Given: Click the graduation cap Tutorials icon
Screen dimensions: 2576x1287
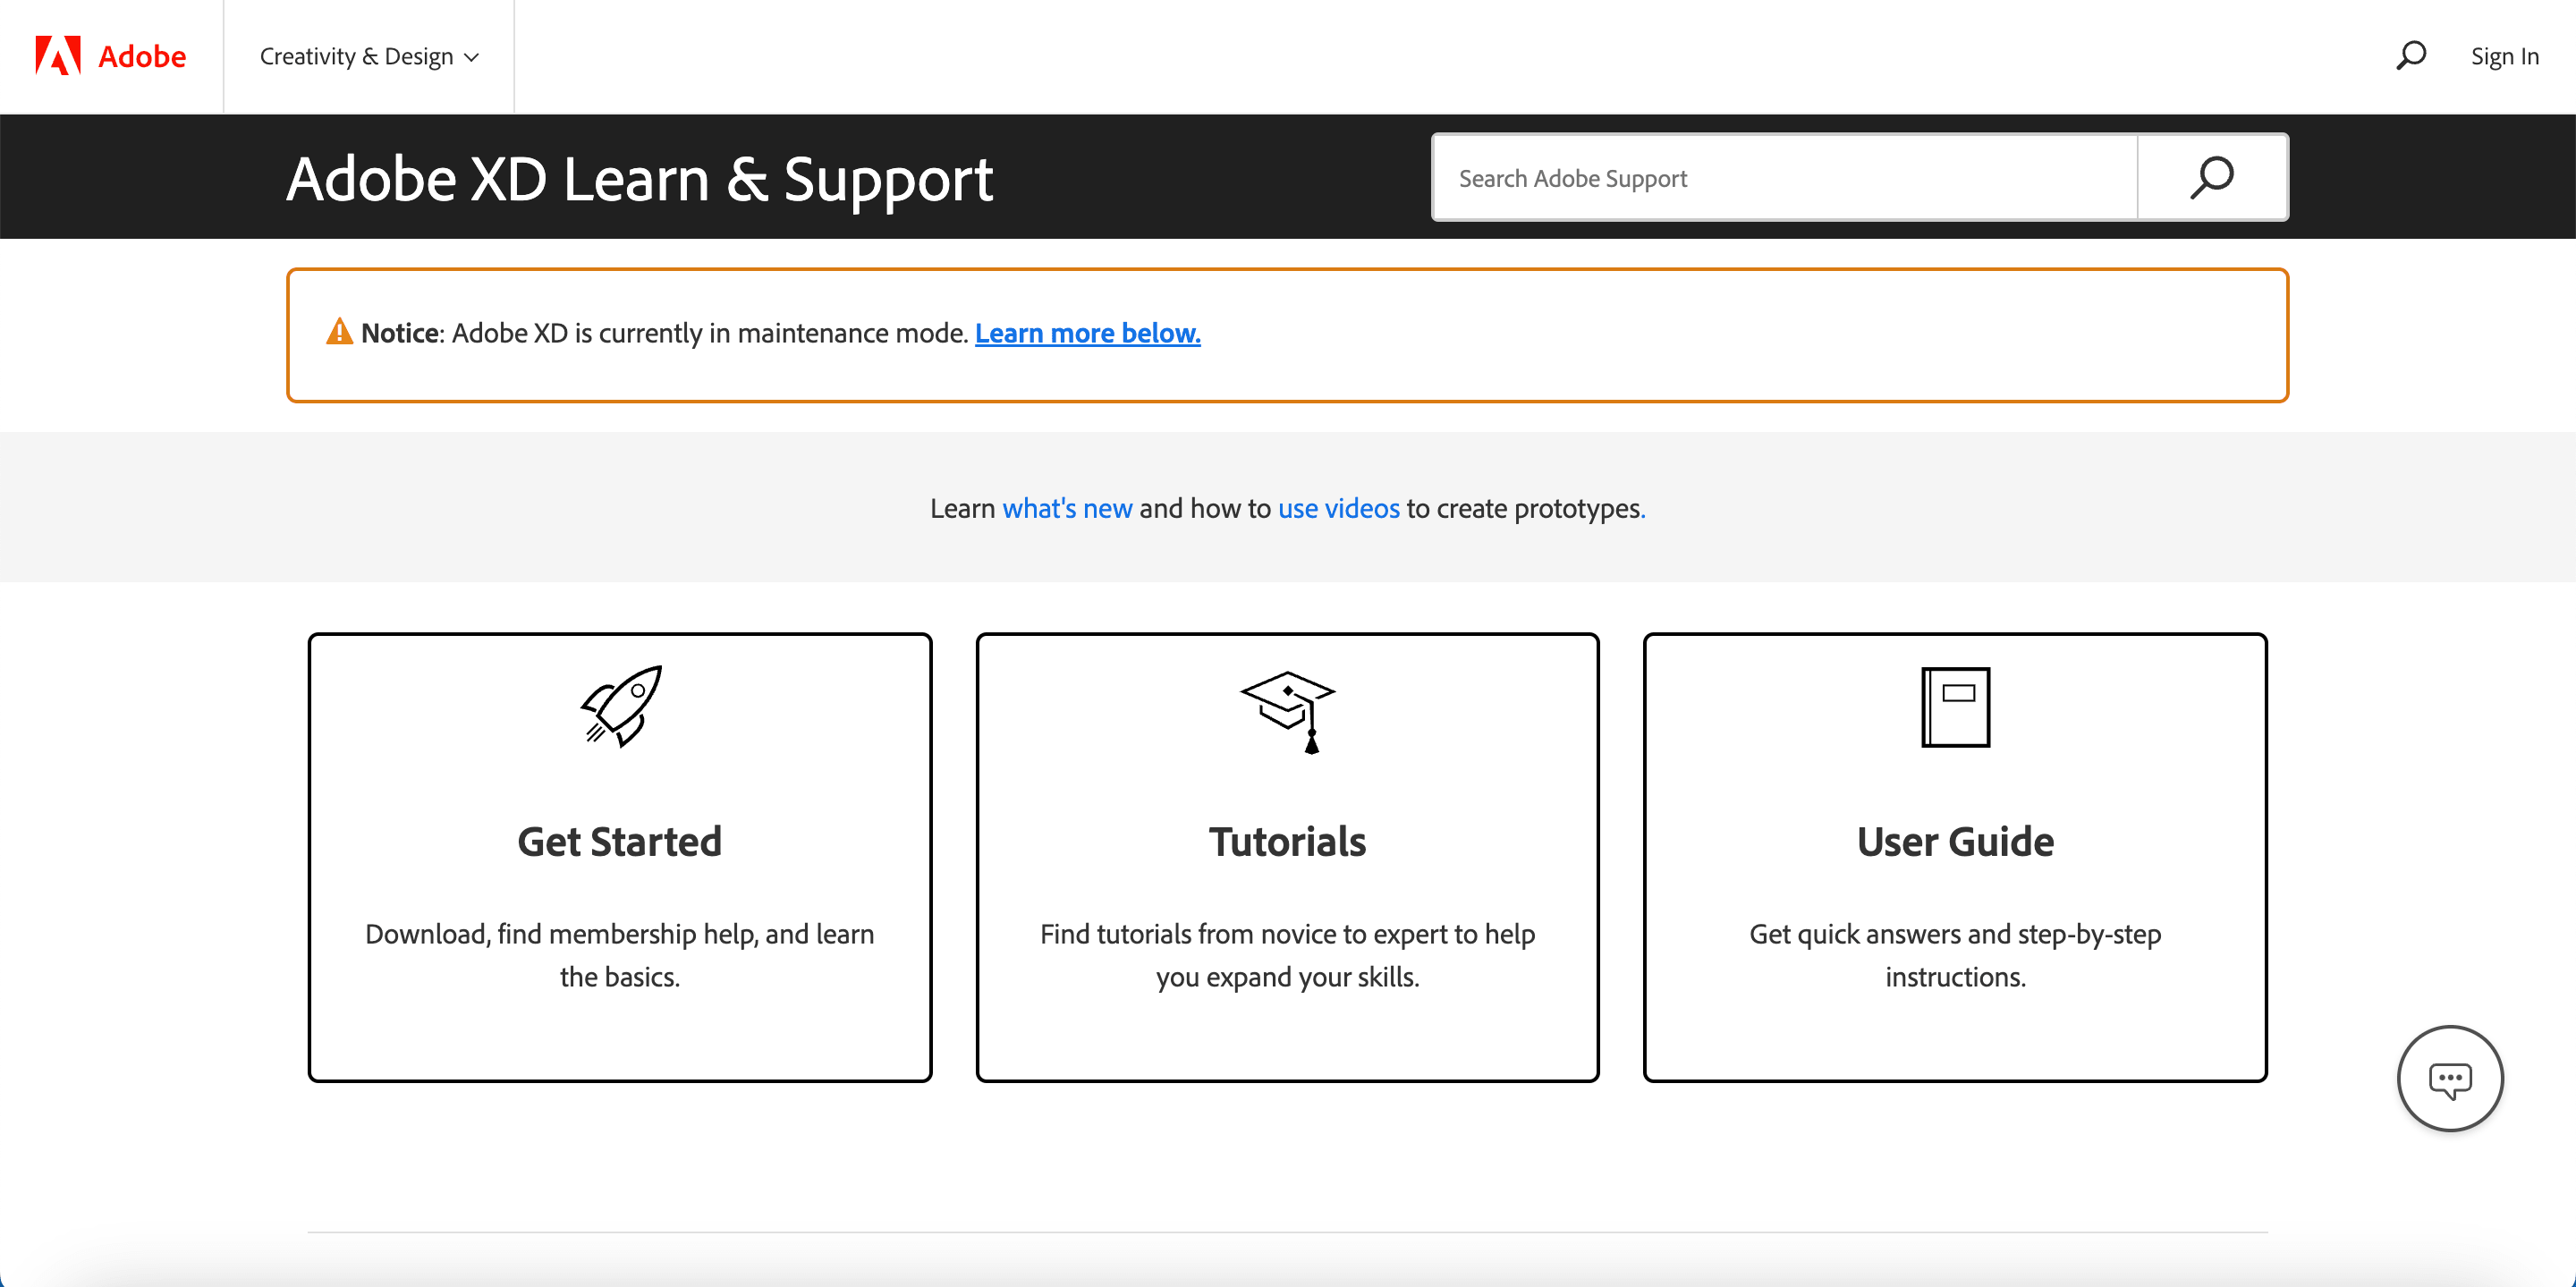Looking at the screenshot, I should pos(1287,712).
